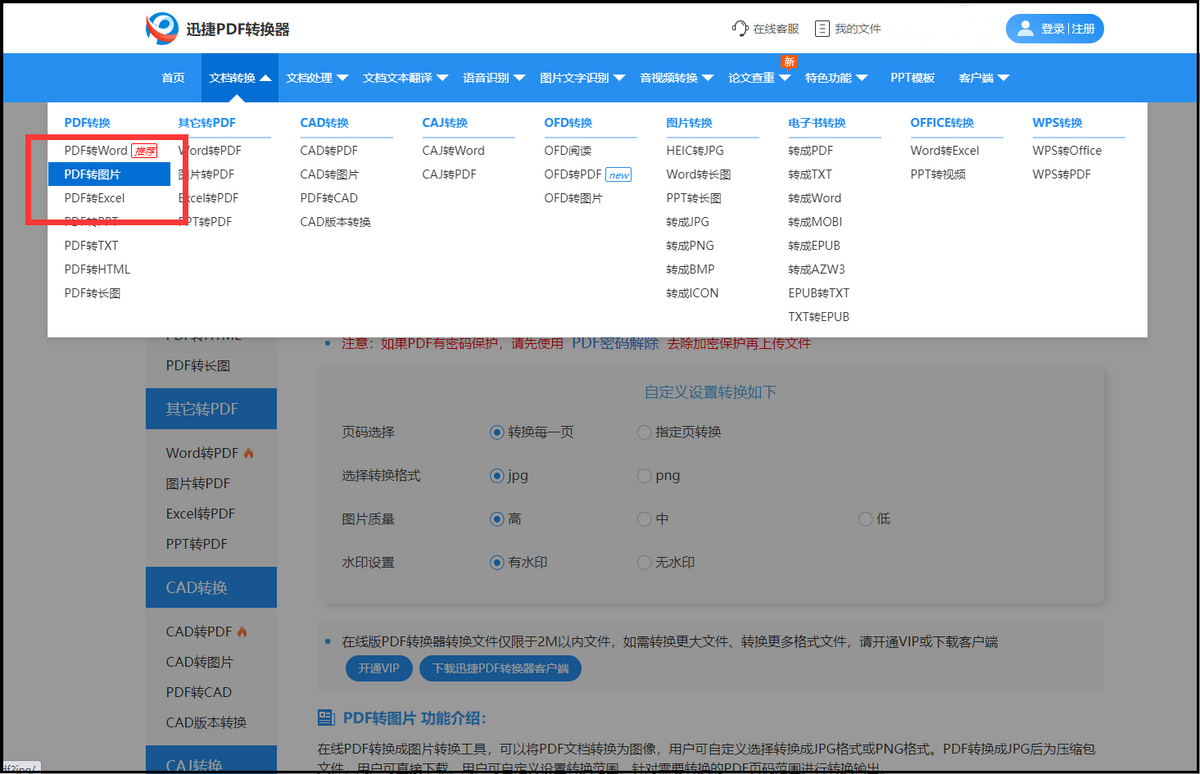
Task: Select 转换每一页 radio button
Action: tap(497, 432)
